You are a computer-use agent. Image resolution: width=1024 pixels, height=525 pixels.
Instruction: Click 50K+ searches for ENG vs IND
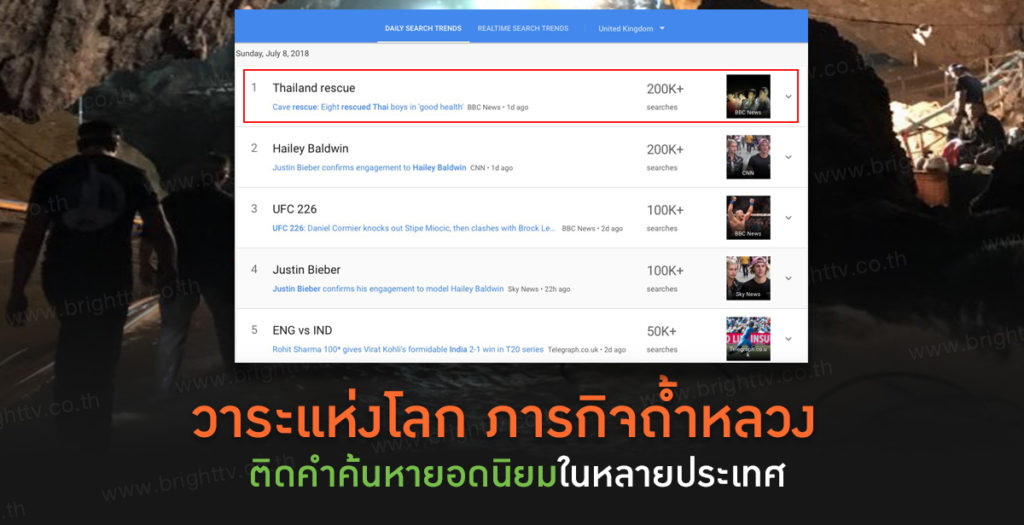[662, 339]
